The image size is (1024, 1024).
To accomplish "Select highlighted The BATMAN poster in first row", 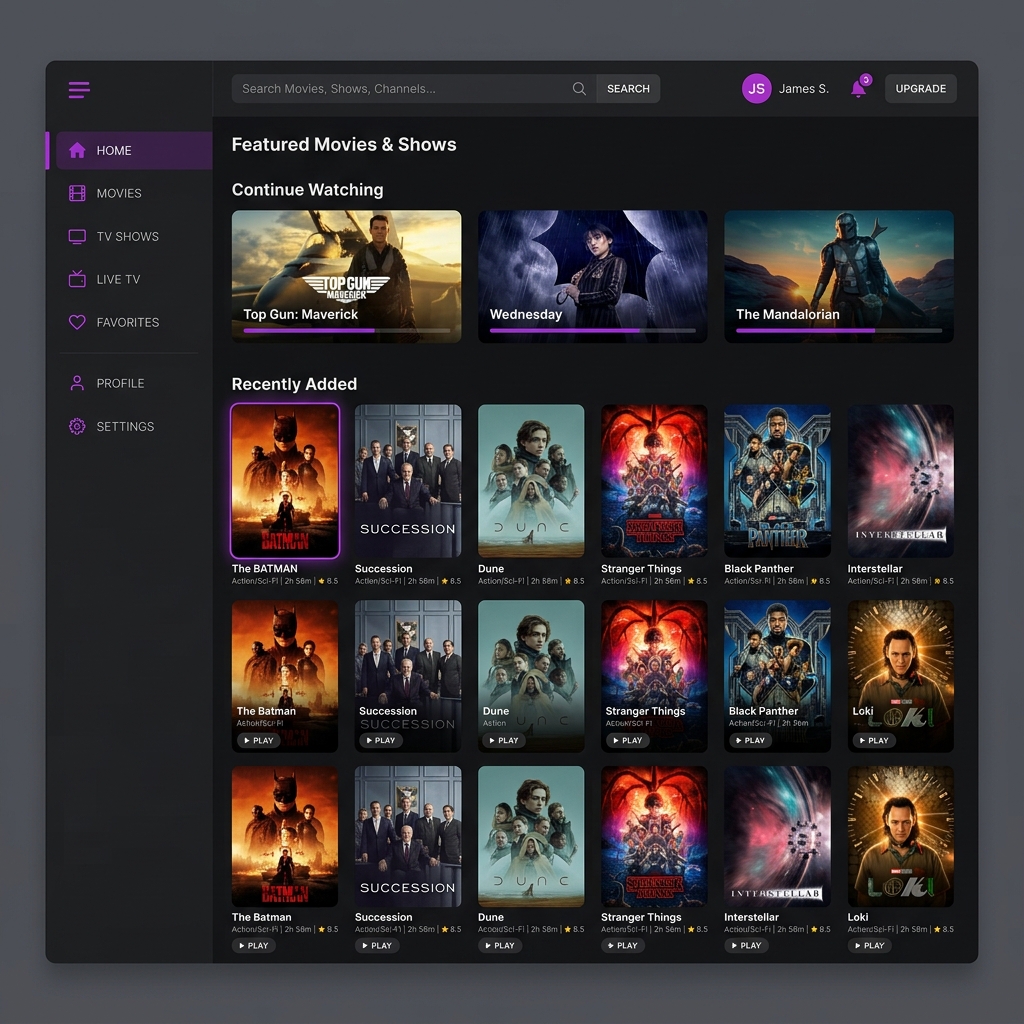I will click(x=285, y=481).
